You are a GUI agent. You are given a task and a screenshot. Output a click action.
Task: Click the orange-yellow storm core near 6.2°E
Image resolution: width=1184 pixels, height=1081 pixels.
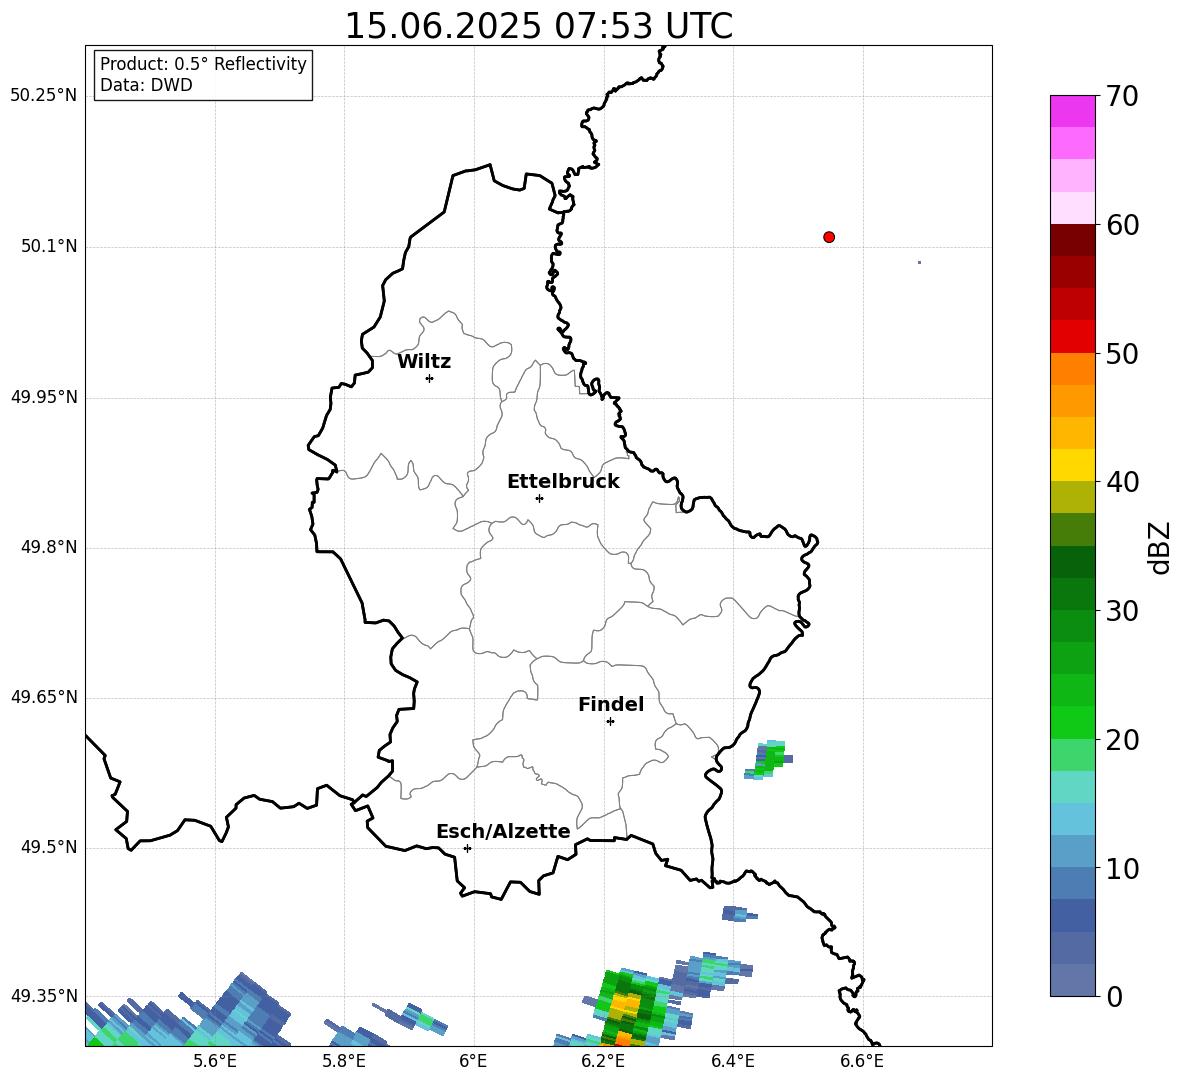tap(625, 1006)
